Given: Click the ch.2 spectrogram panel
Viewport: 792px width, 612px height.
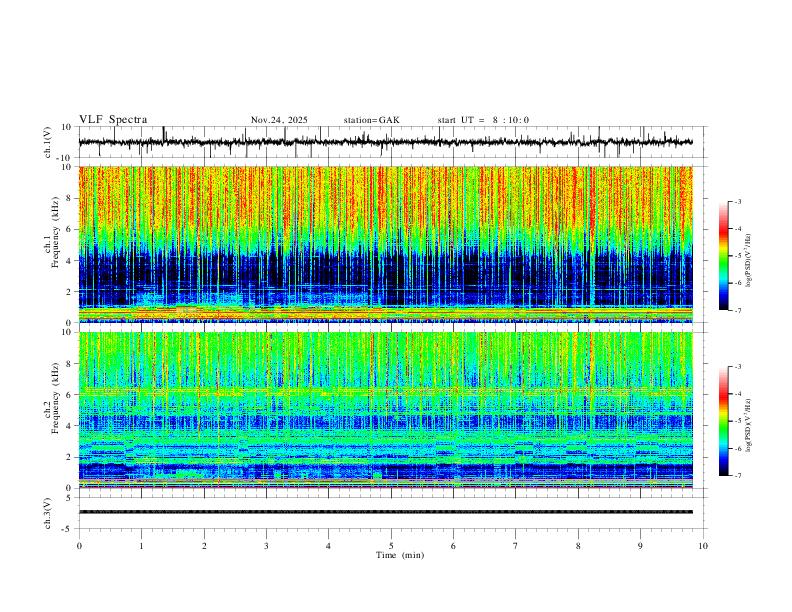Looking at the screenshot, I should click(x=386, y=410).
